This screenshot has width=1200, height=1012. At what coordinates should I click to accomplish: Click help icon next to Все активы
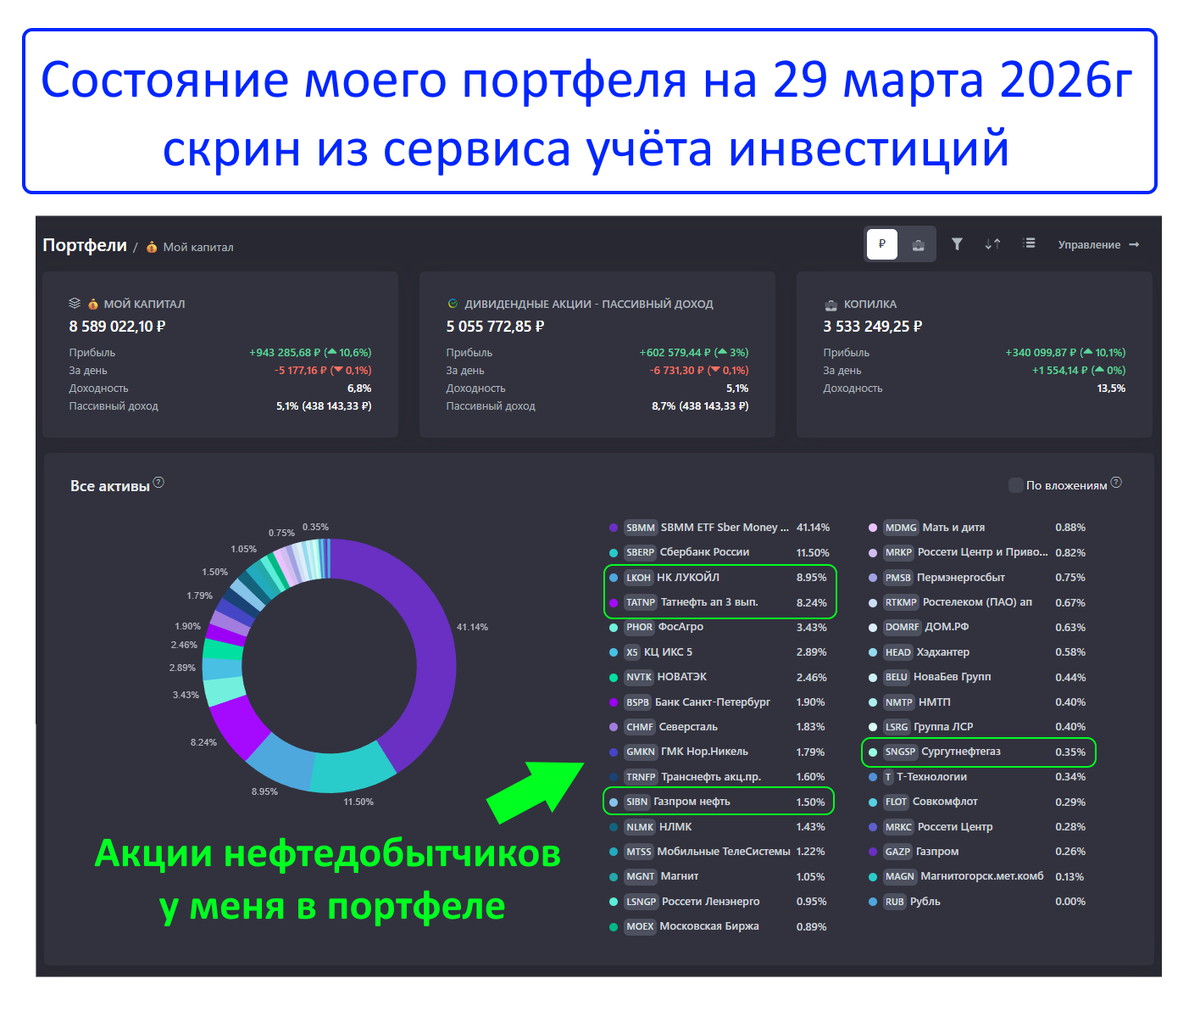click(x=158, y=483)
